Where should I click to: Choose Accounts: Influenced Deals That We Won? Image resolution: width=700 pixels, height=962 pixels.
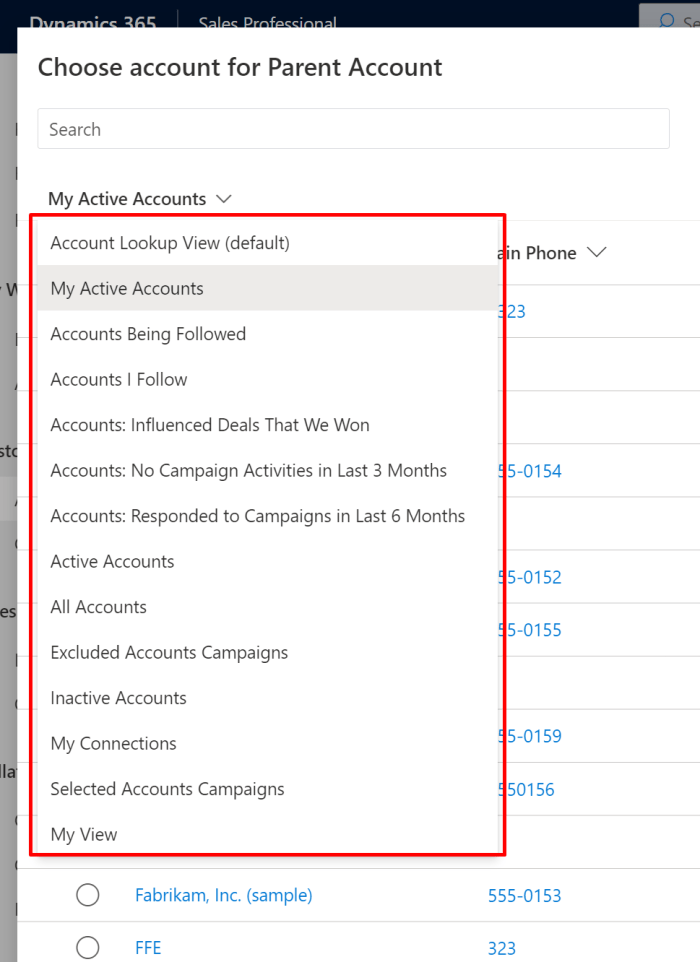tap(210, 424)
